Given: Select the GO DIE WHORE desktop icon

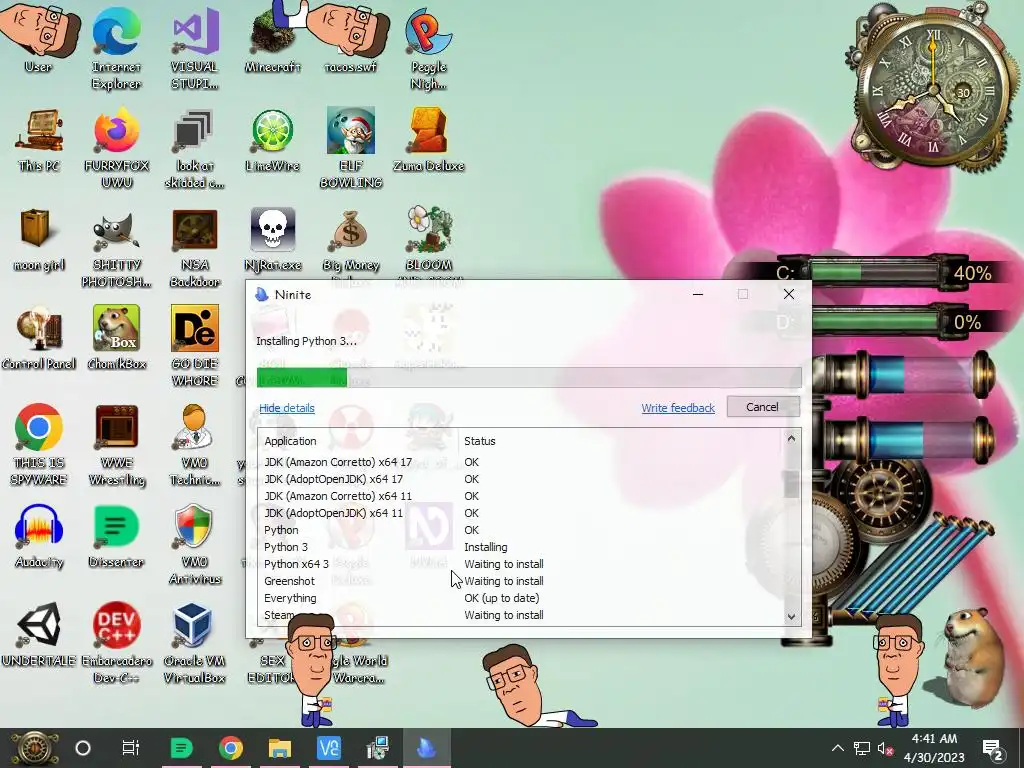Looking at the screenshot, I should pos(195,346).
